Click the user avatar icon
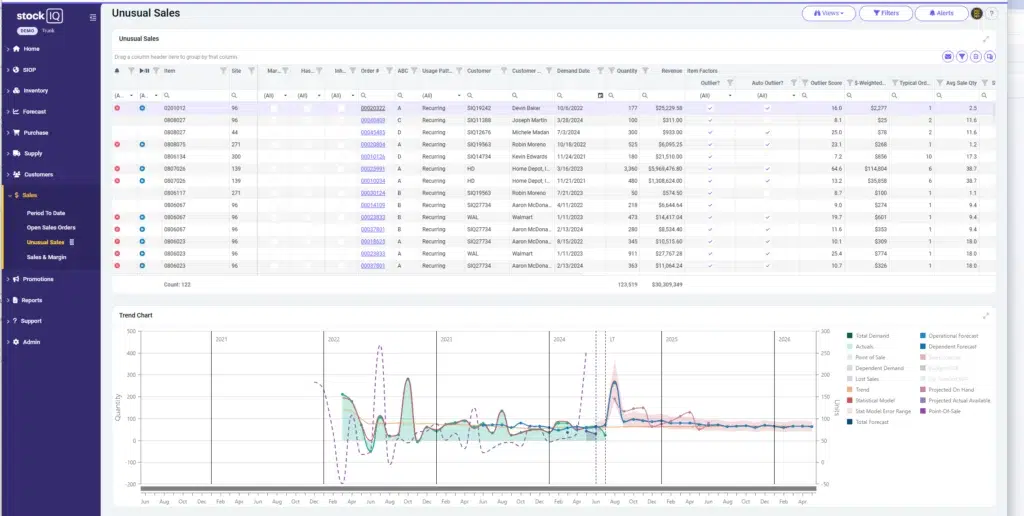Image resolution: width=1024 pixels, height=516 pixels. click(977, 13)
